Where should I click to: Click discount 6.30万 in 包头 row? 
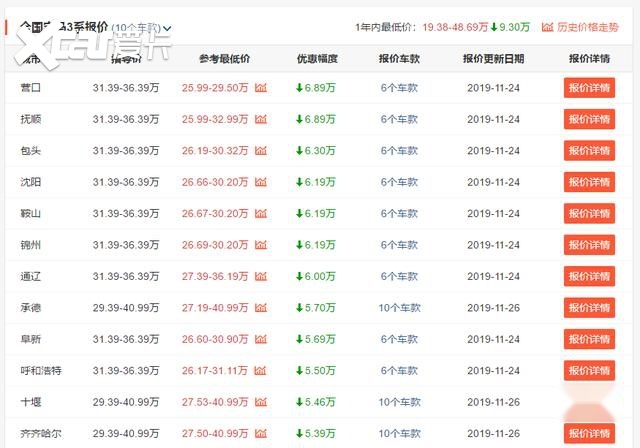pyautogui.click(x=316, y=151)
